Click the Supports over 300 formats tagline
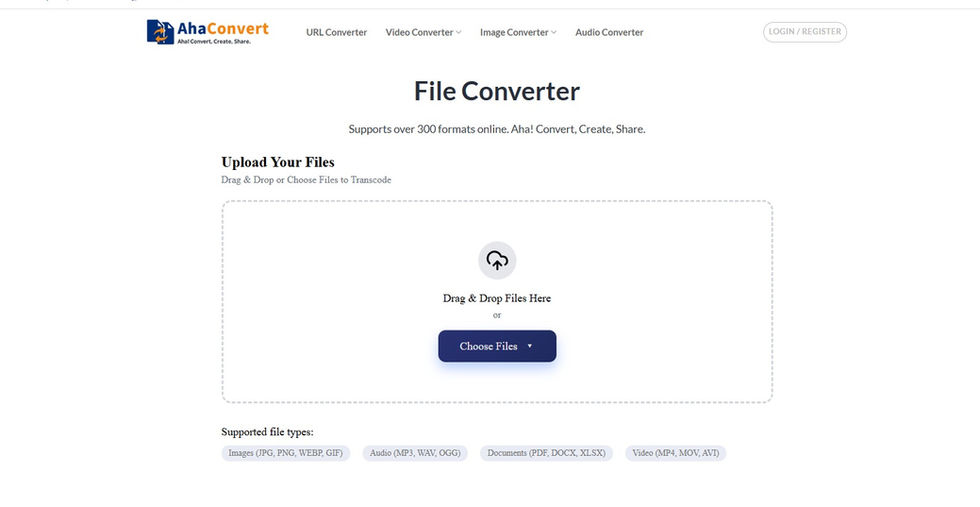This screenshot has width=980, height=507. (x=497, y=129)
